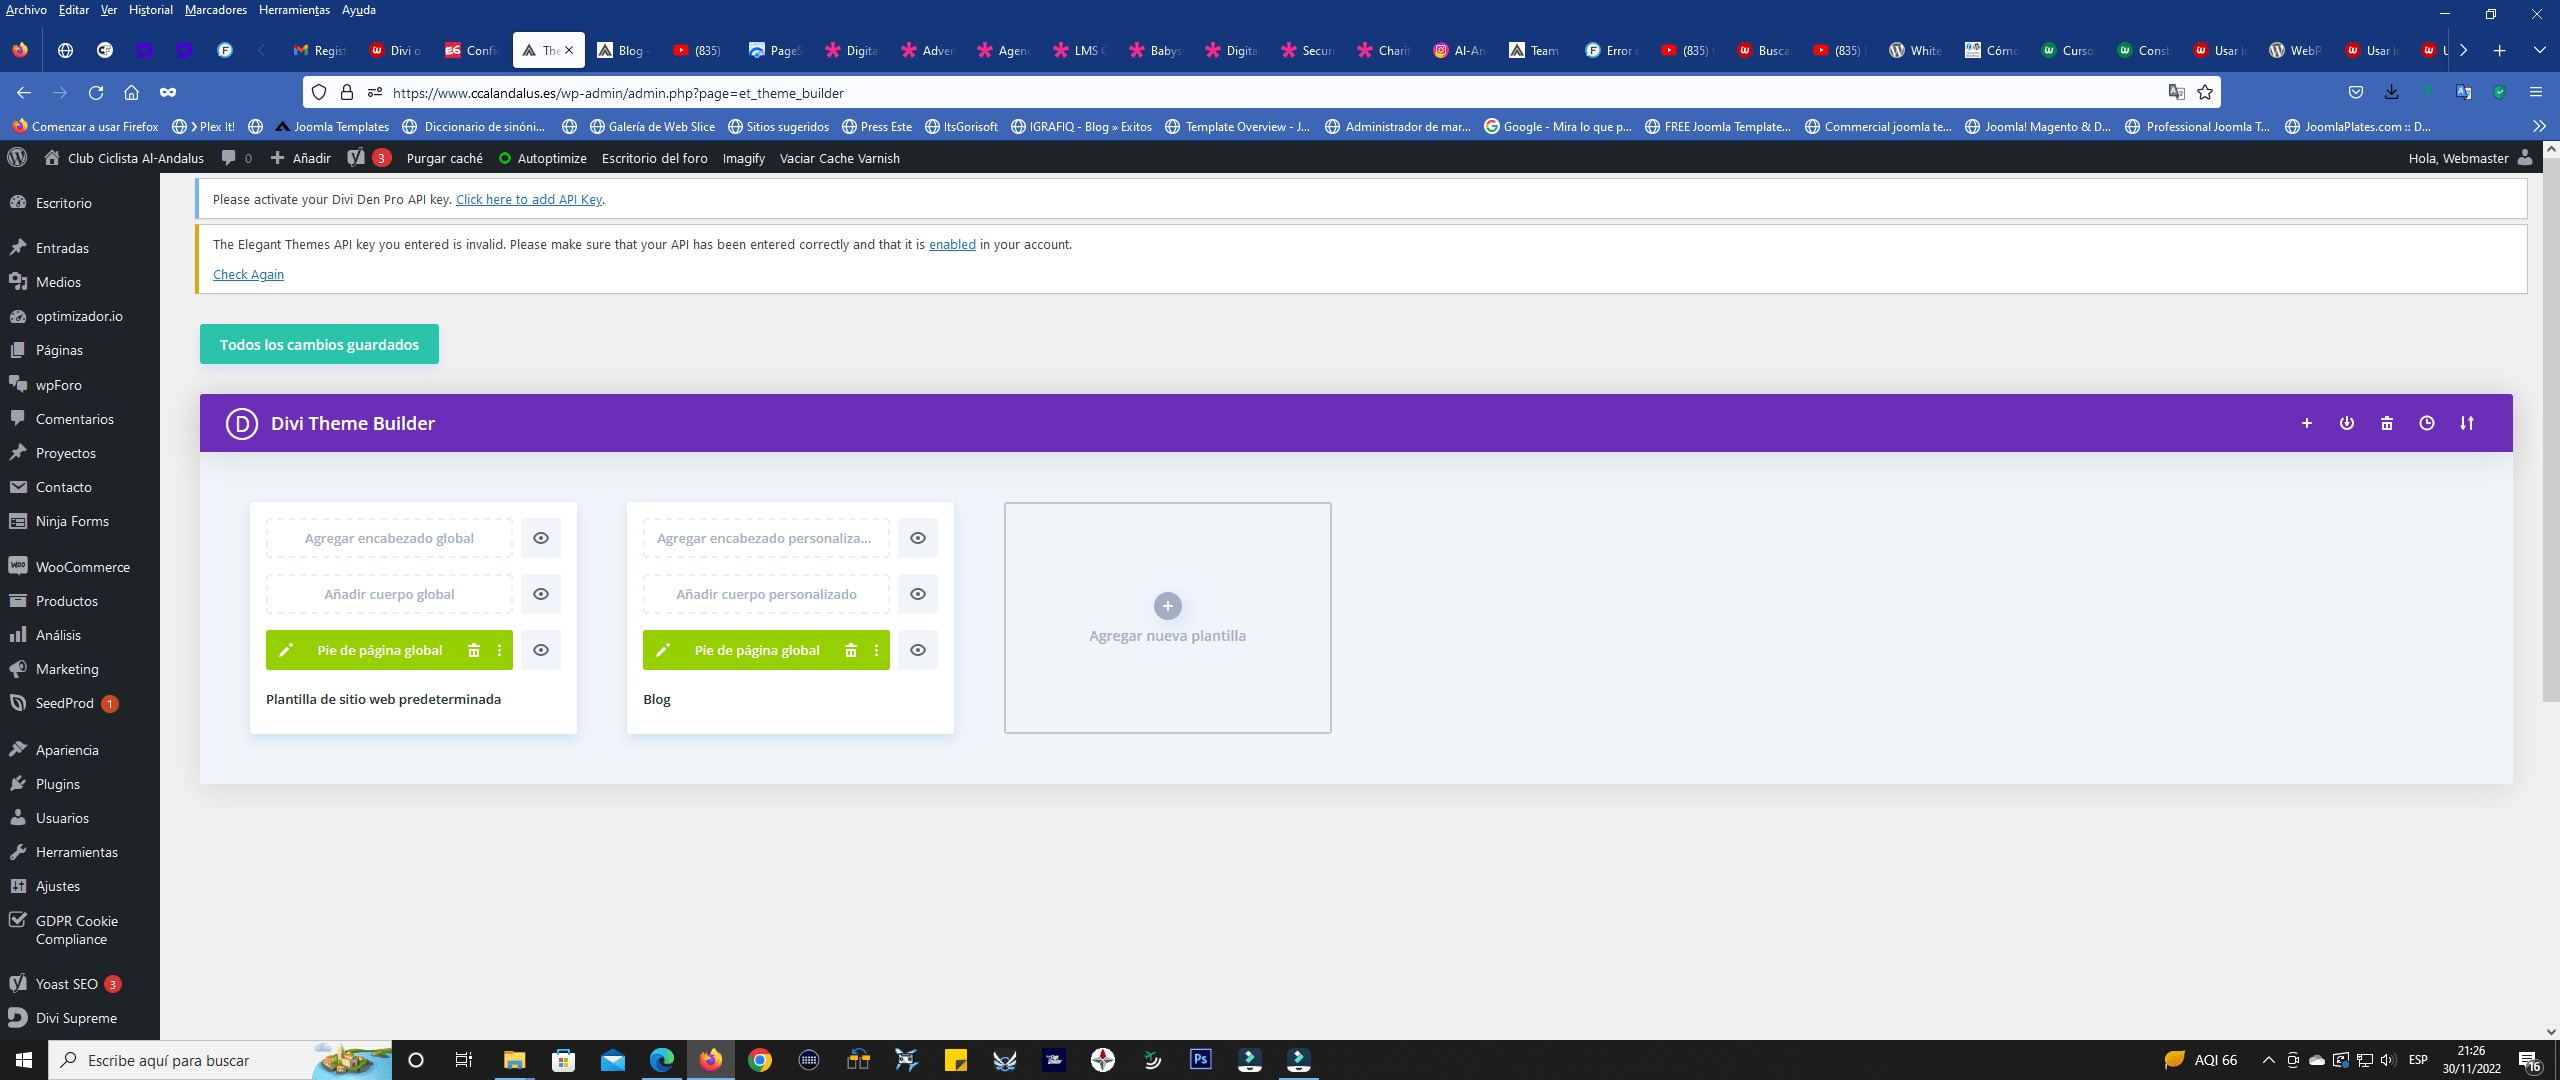
Task: Open a new browser tab with plus
Action: coord(2499,50)
